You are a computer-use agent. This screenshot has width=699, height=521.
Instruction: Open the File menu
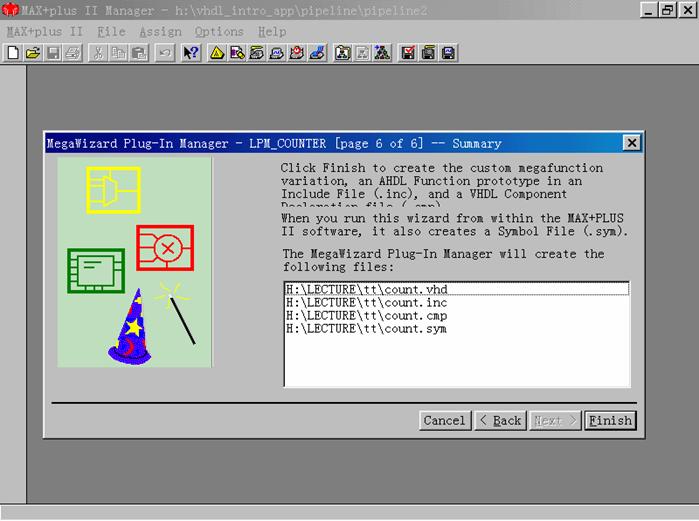click(x=111, y=32)
